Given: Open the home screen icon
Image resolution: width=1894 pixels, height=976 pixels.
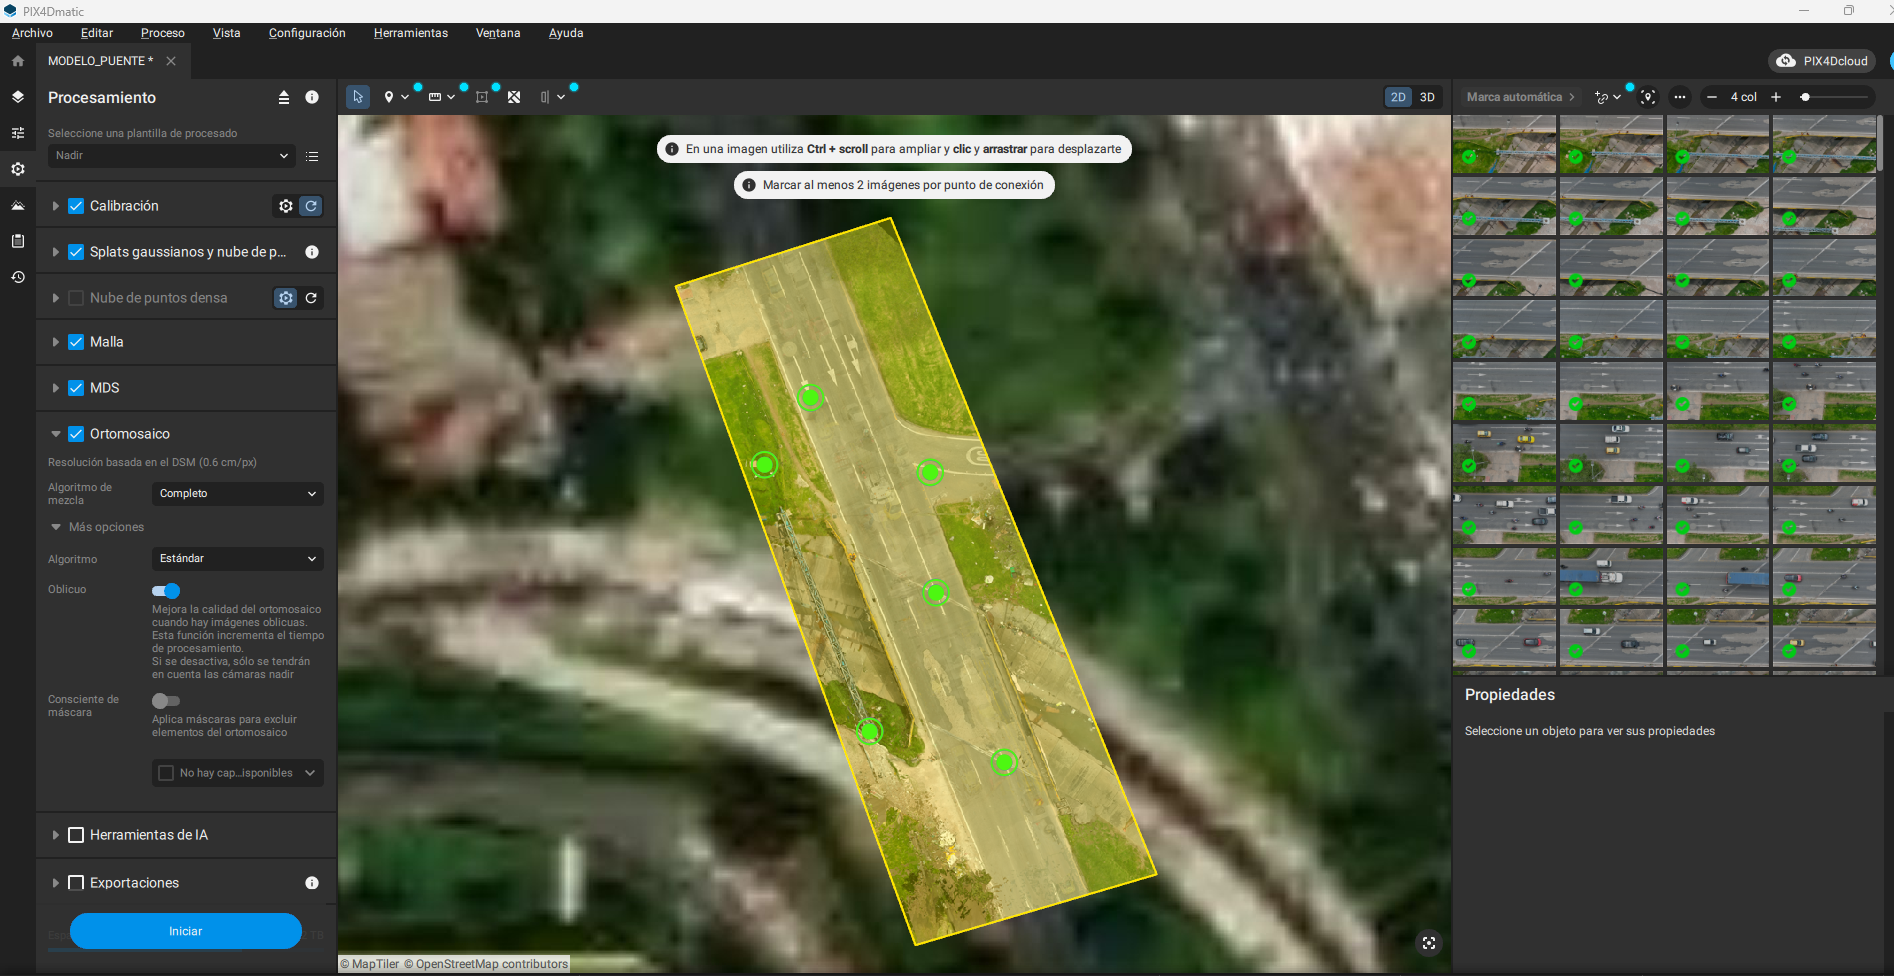Looking at the screenshot, I should (x=18, y=61).
